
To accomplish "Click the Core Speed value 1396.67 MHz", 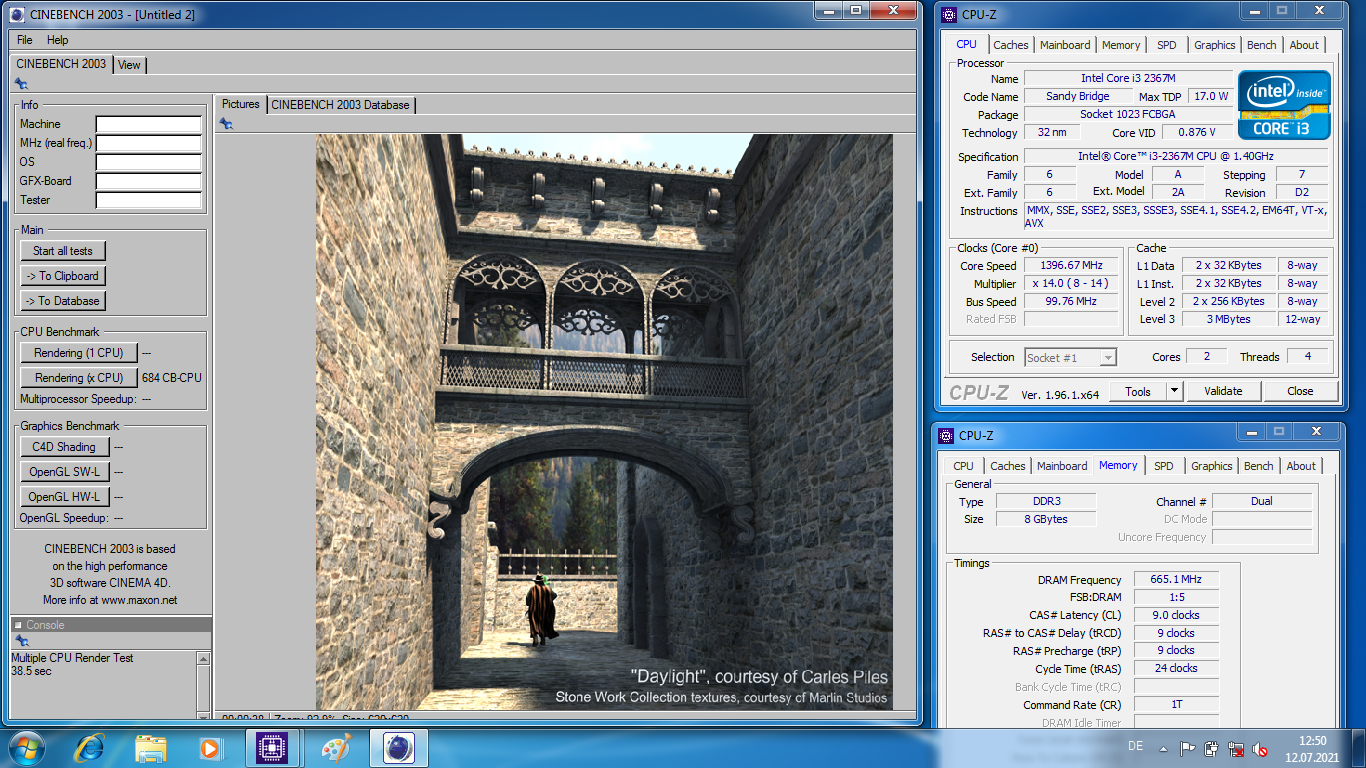I will (x=1071, y=265).
